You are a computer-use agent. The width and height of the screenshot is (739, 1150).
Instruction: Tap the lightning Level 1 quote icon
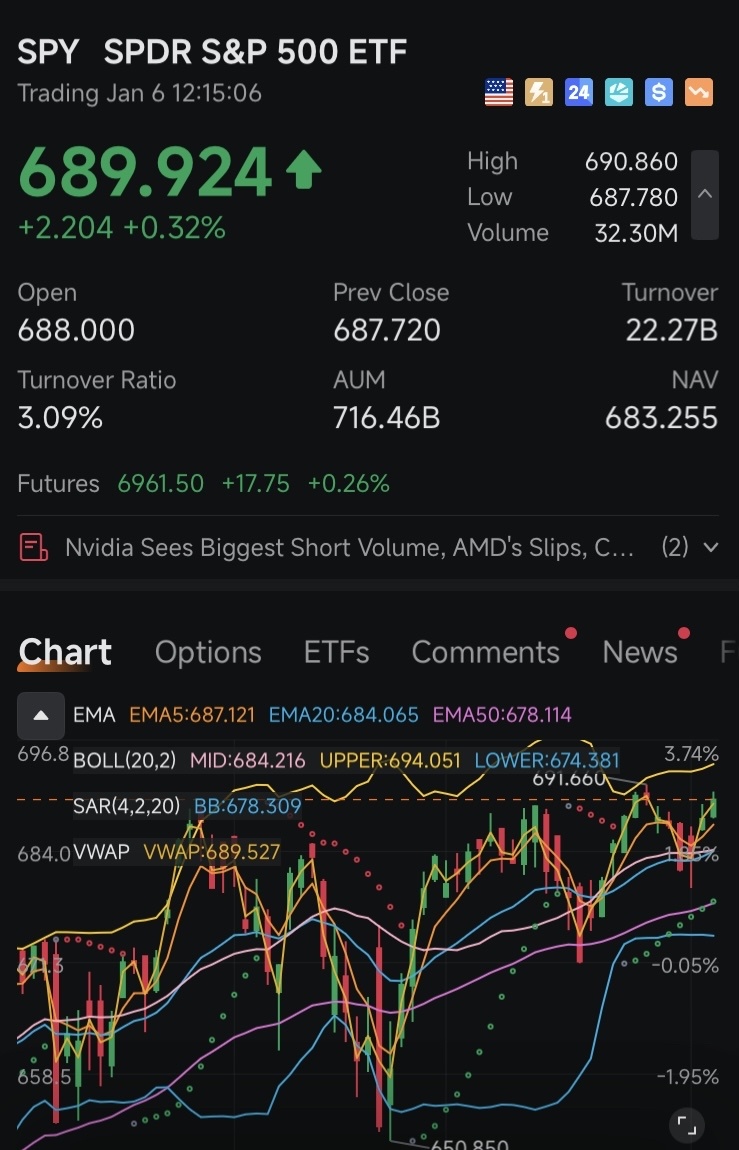539,92
